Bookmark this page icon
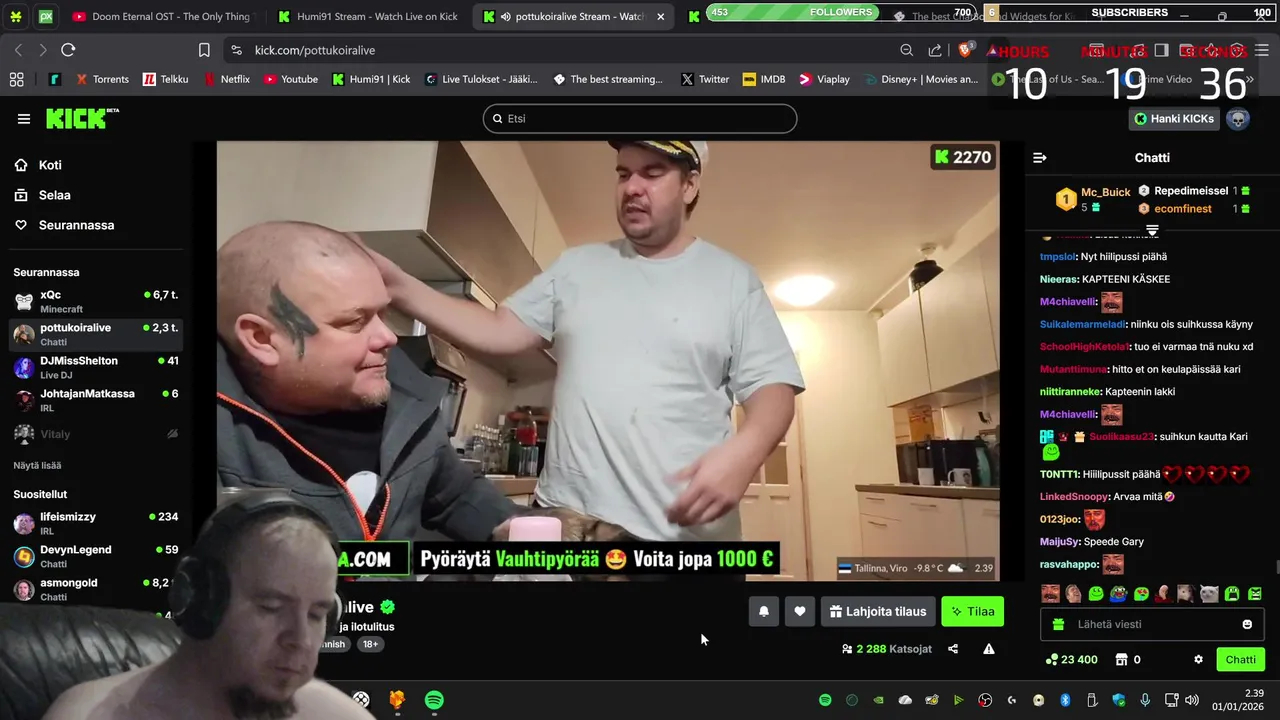 [x=204, y=50]
